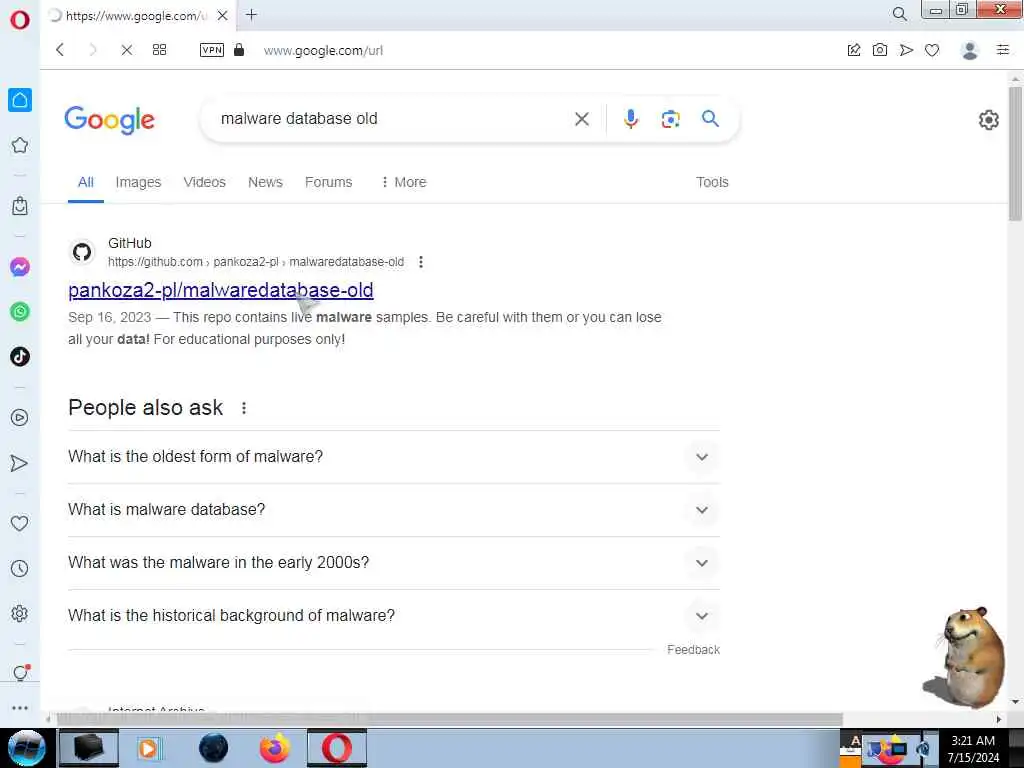Expand 'What is malware database?' question
This screenshot has width=1024, height=768.
click(394, 509)
